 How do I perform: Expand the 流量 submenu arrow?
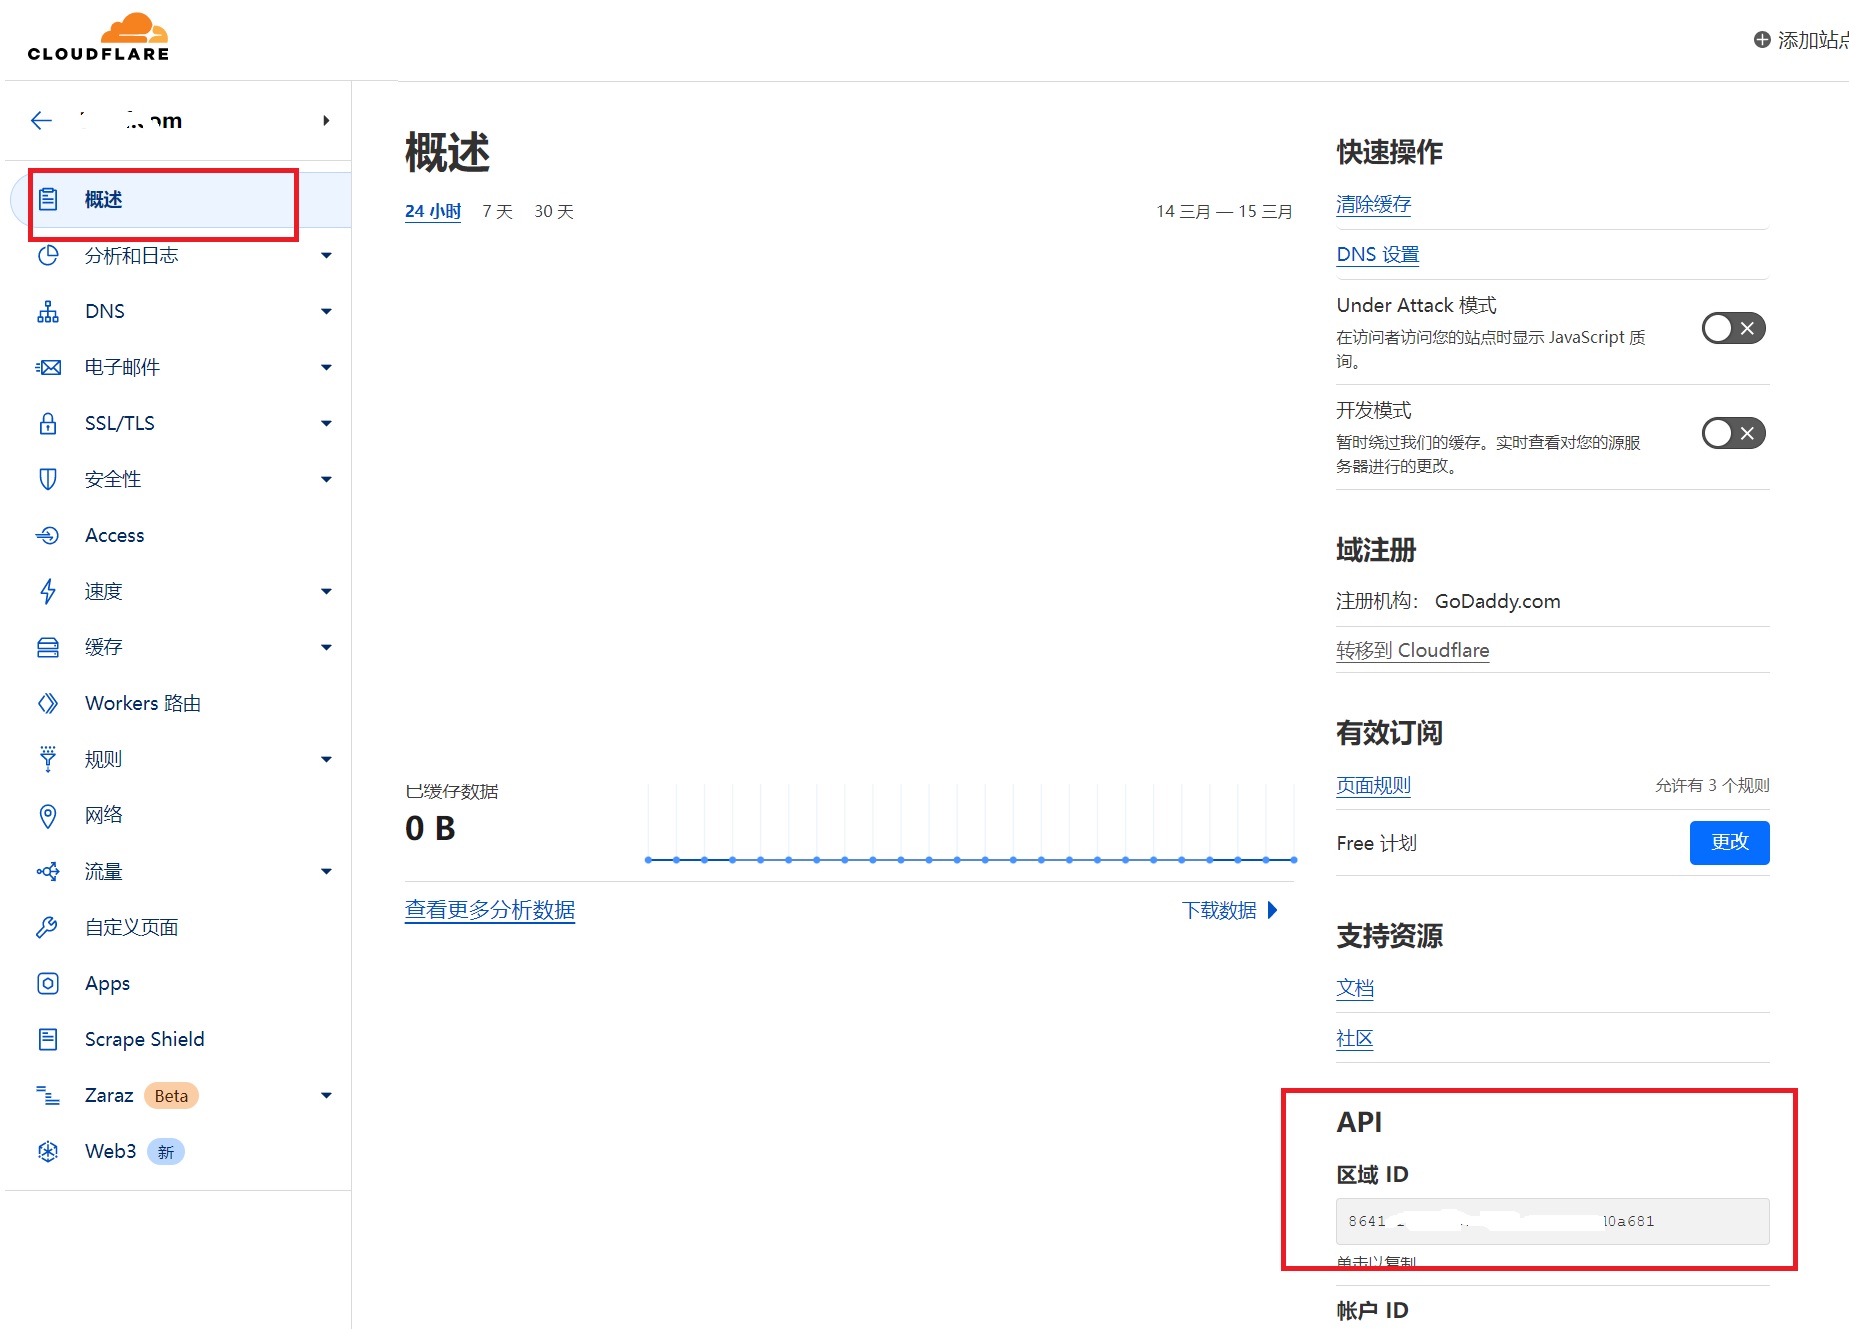tap(326, 872)
